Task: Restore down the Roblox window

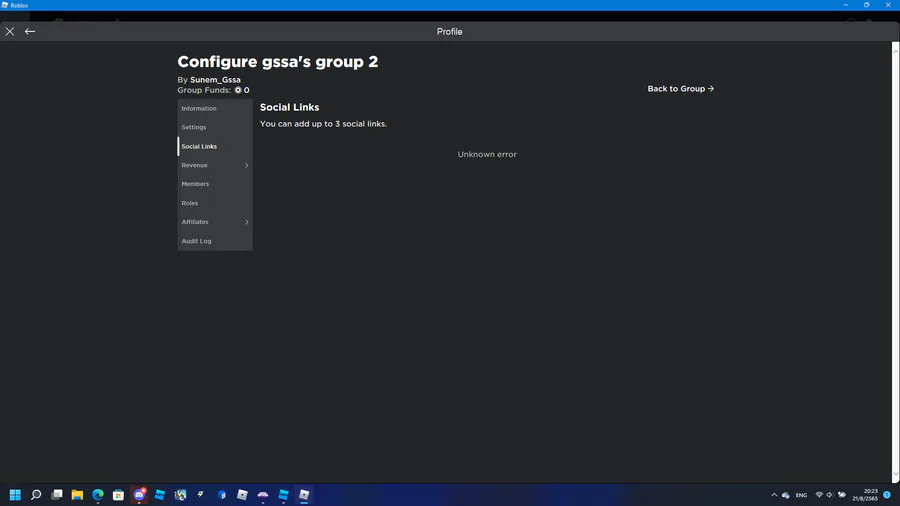Action: 867,5
